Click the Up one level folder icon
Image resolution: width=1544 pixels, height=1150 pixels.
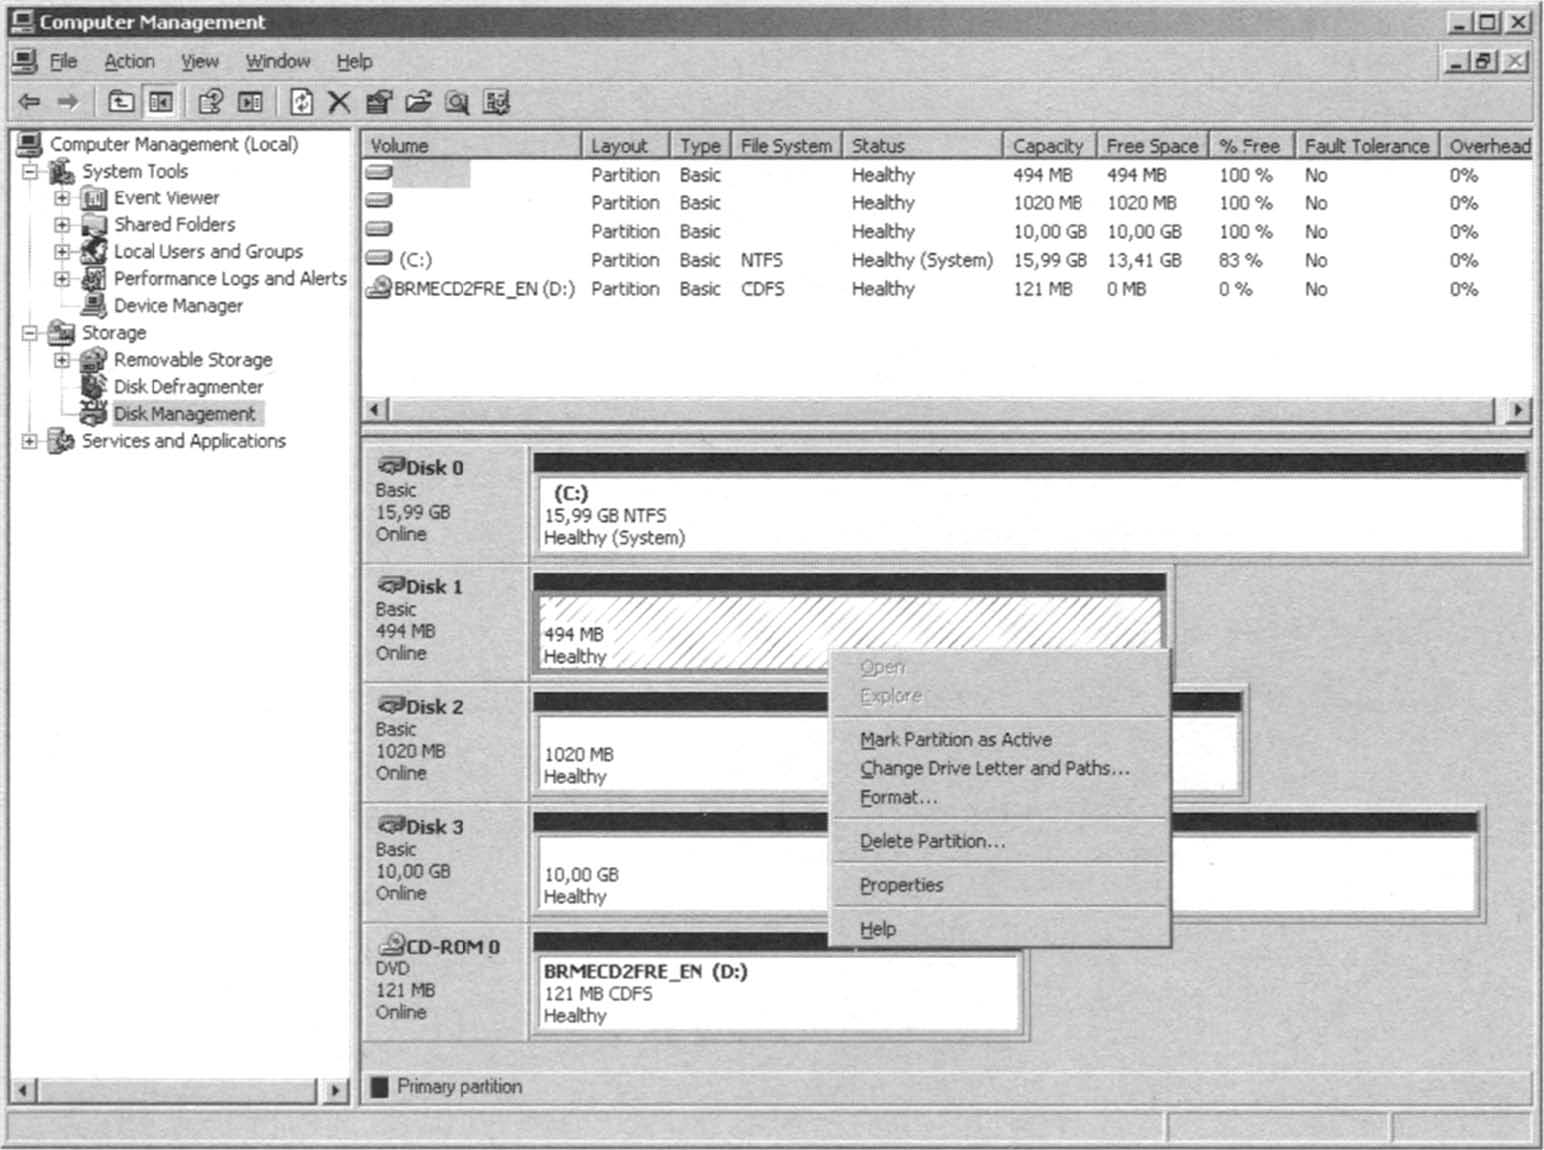pyautogui.click(x=121, y=101)
